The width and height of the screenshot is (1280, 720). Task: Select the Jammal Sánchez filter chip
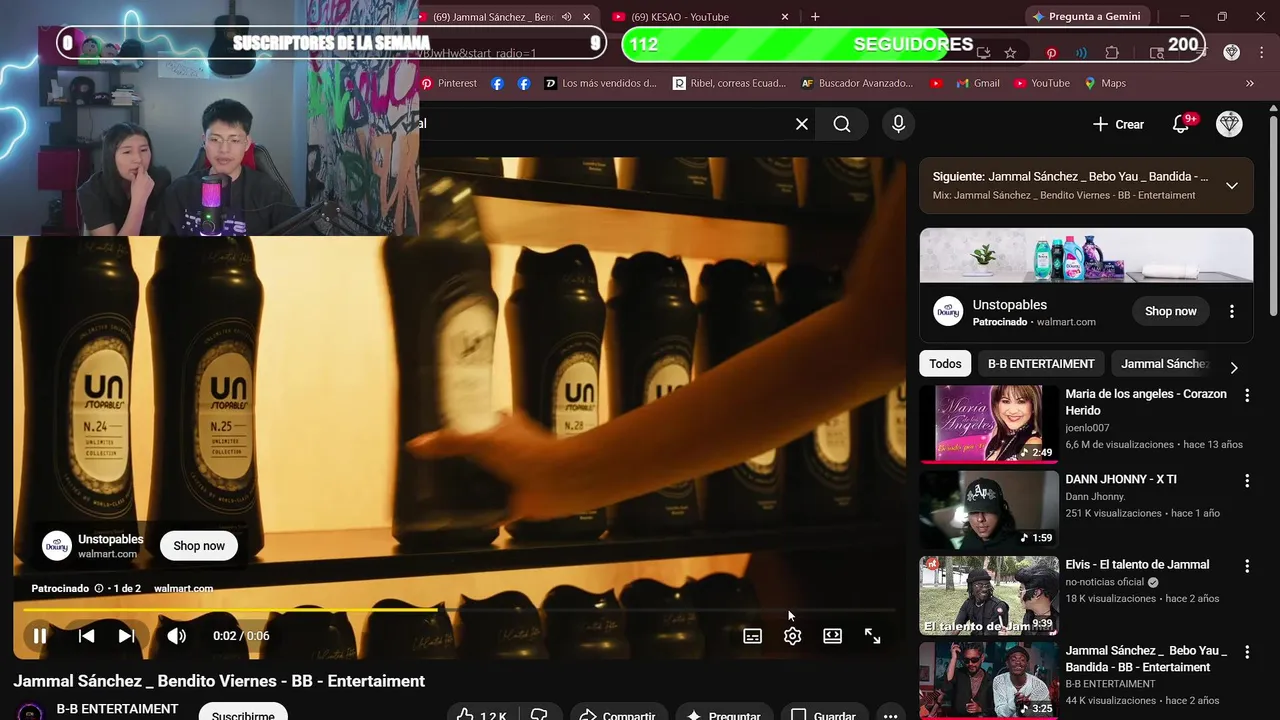[x=1165, y=364]
